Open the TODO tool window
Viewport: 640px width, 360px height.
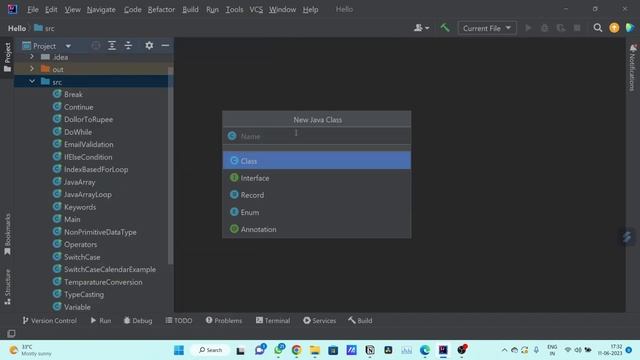click(x=179, y=321)
